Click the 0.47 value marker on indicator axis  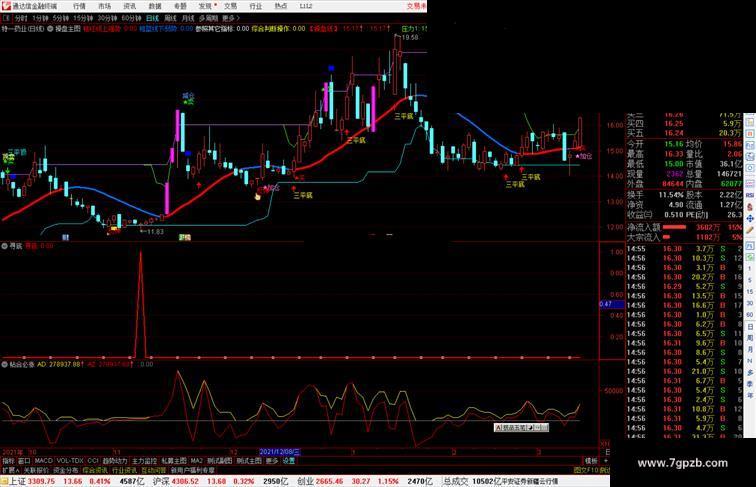[x=611, y=304]
